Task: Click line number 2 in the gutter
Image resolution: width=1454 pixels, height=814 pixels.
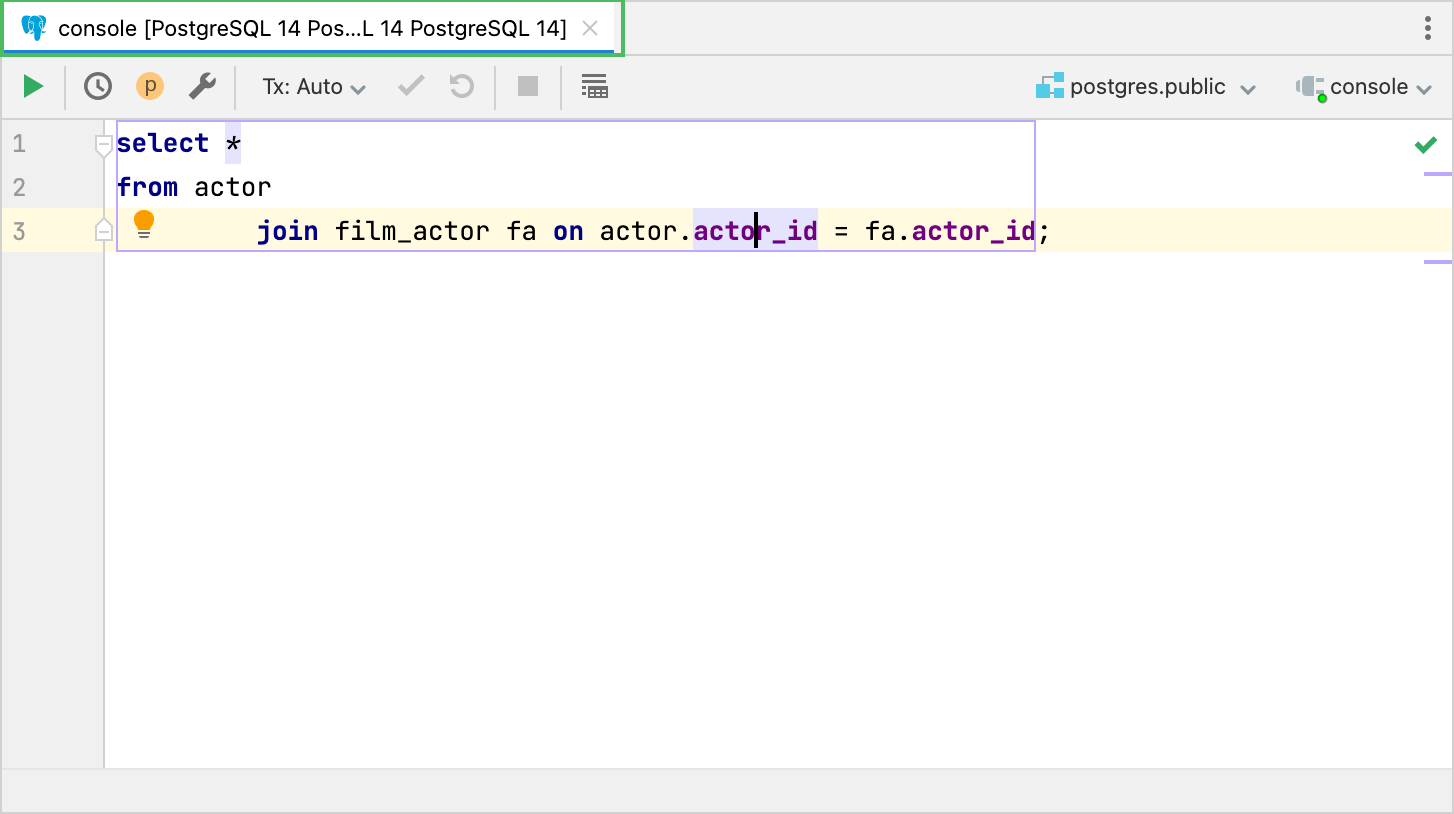Action: click(18, 187)
